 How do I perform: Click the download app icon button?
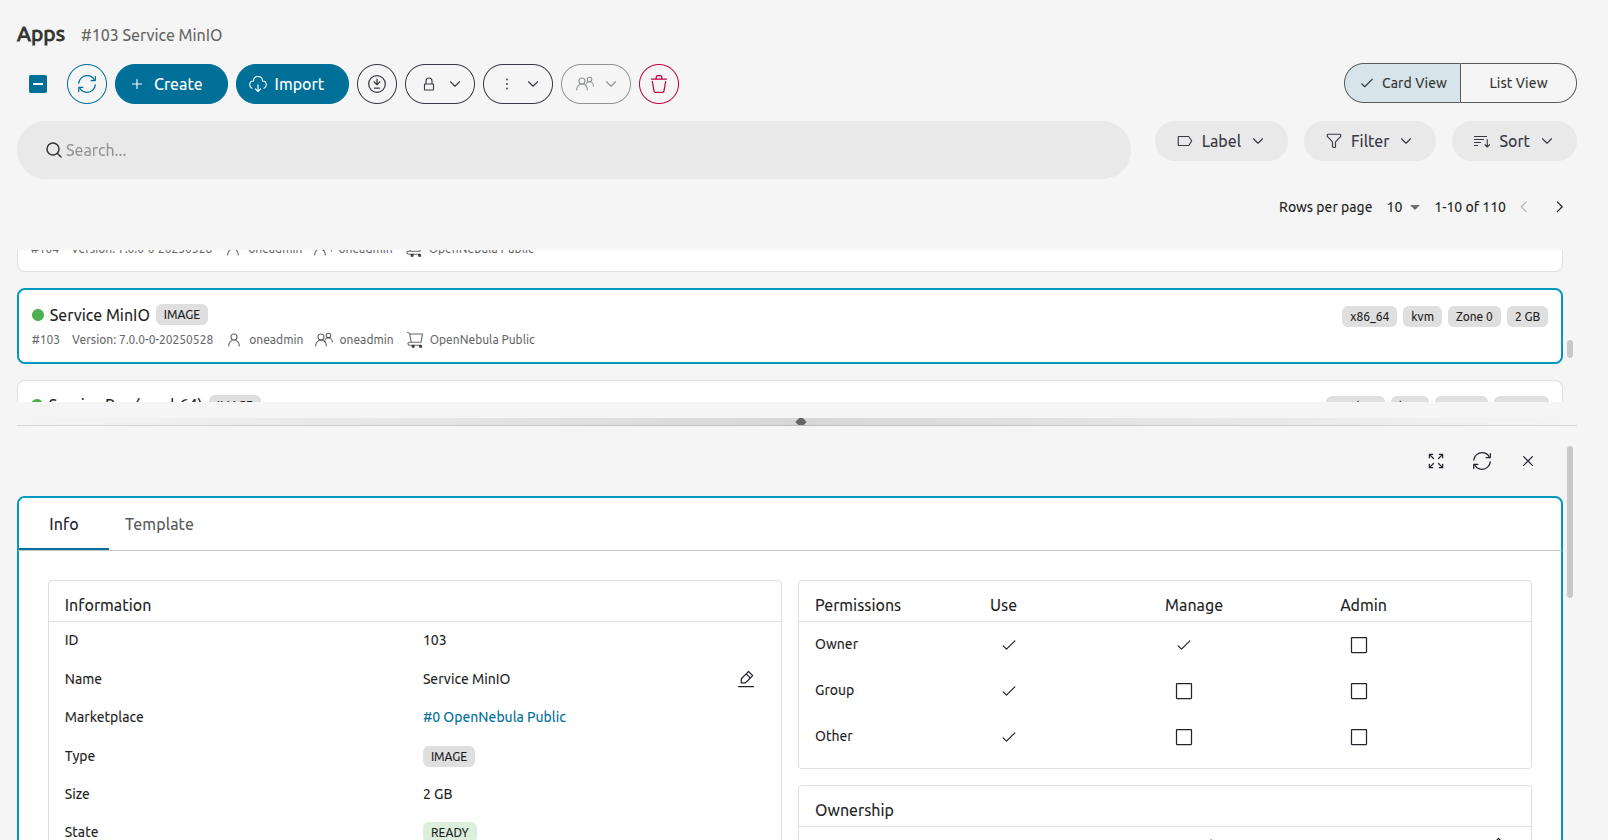[x=377, y=84]
